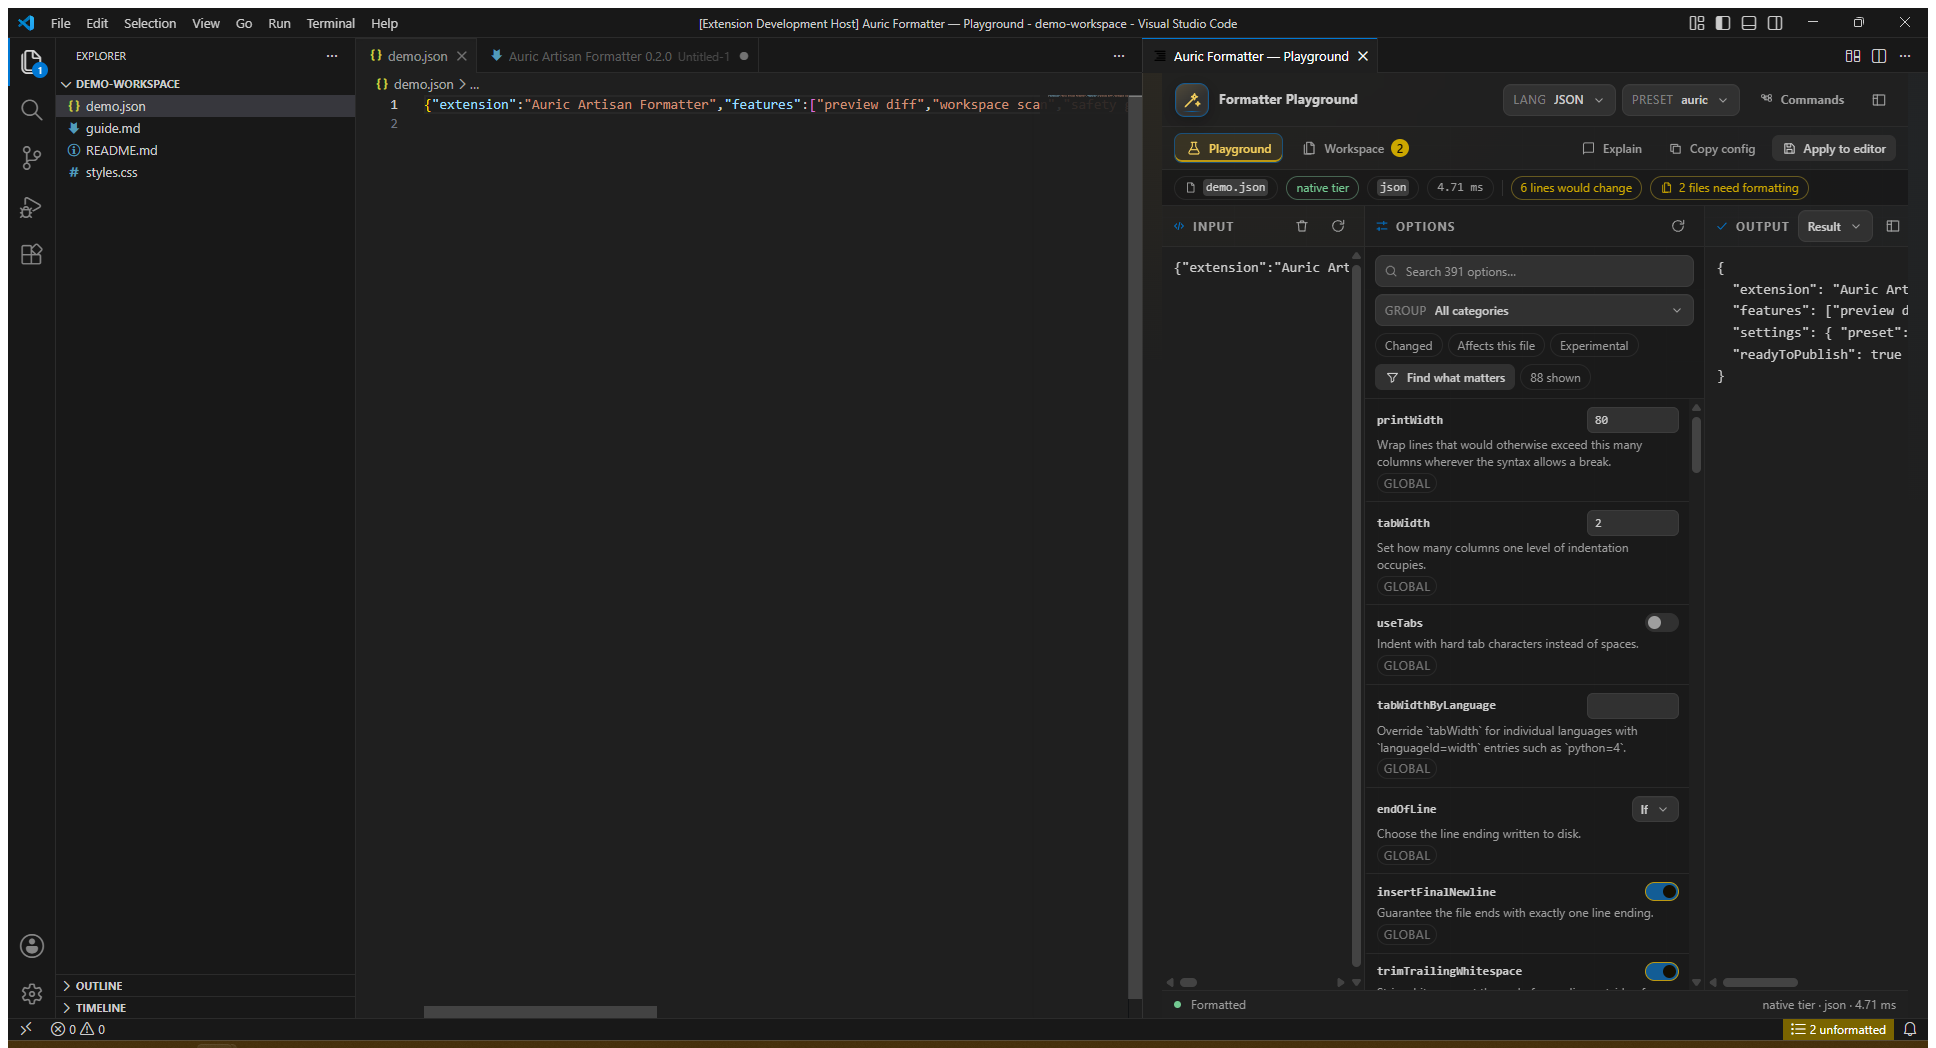Open the Source Control view icon

pos(32,158)
